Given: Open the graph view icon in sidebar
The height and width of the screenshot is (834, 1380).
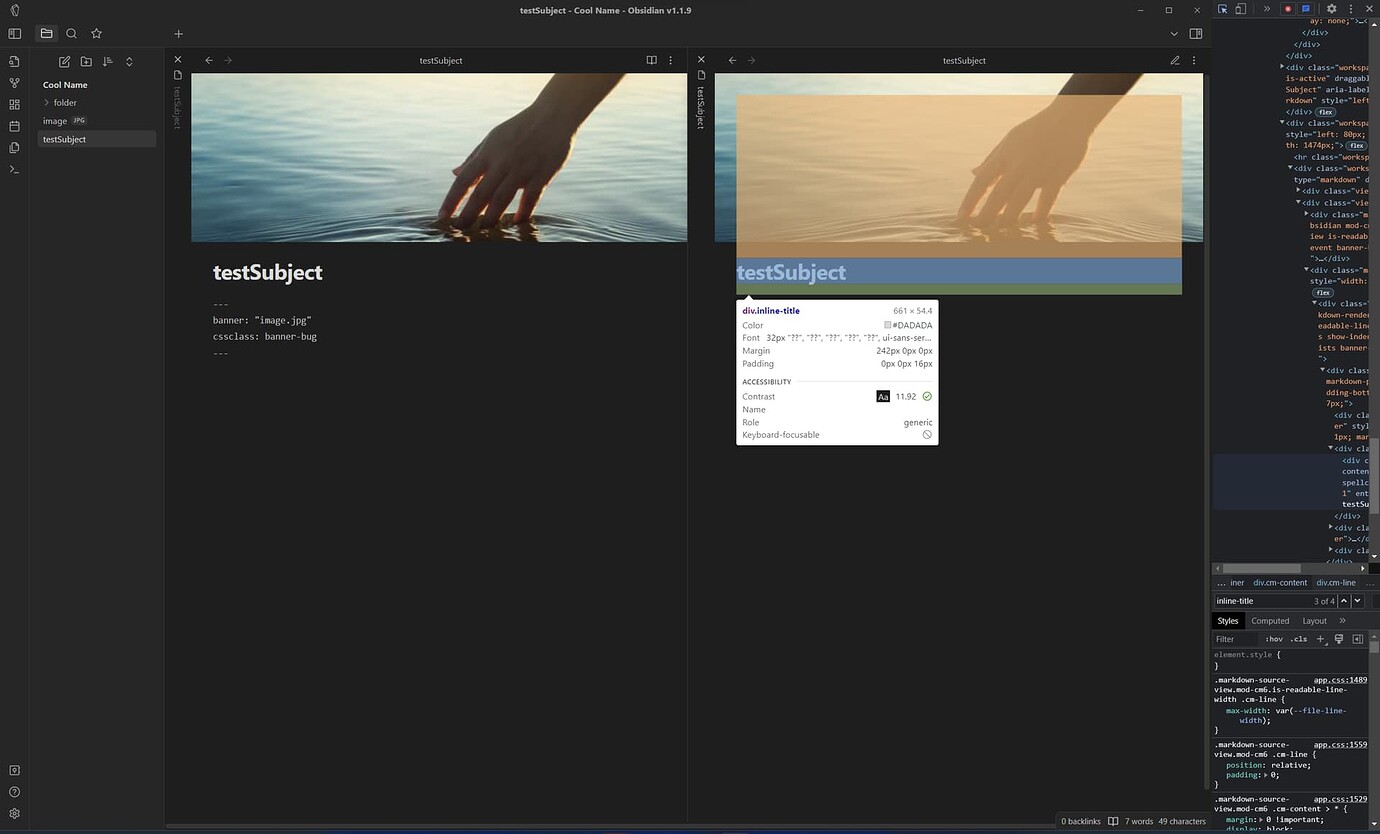Looking at the screenshot, I should coord(14,83).
